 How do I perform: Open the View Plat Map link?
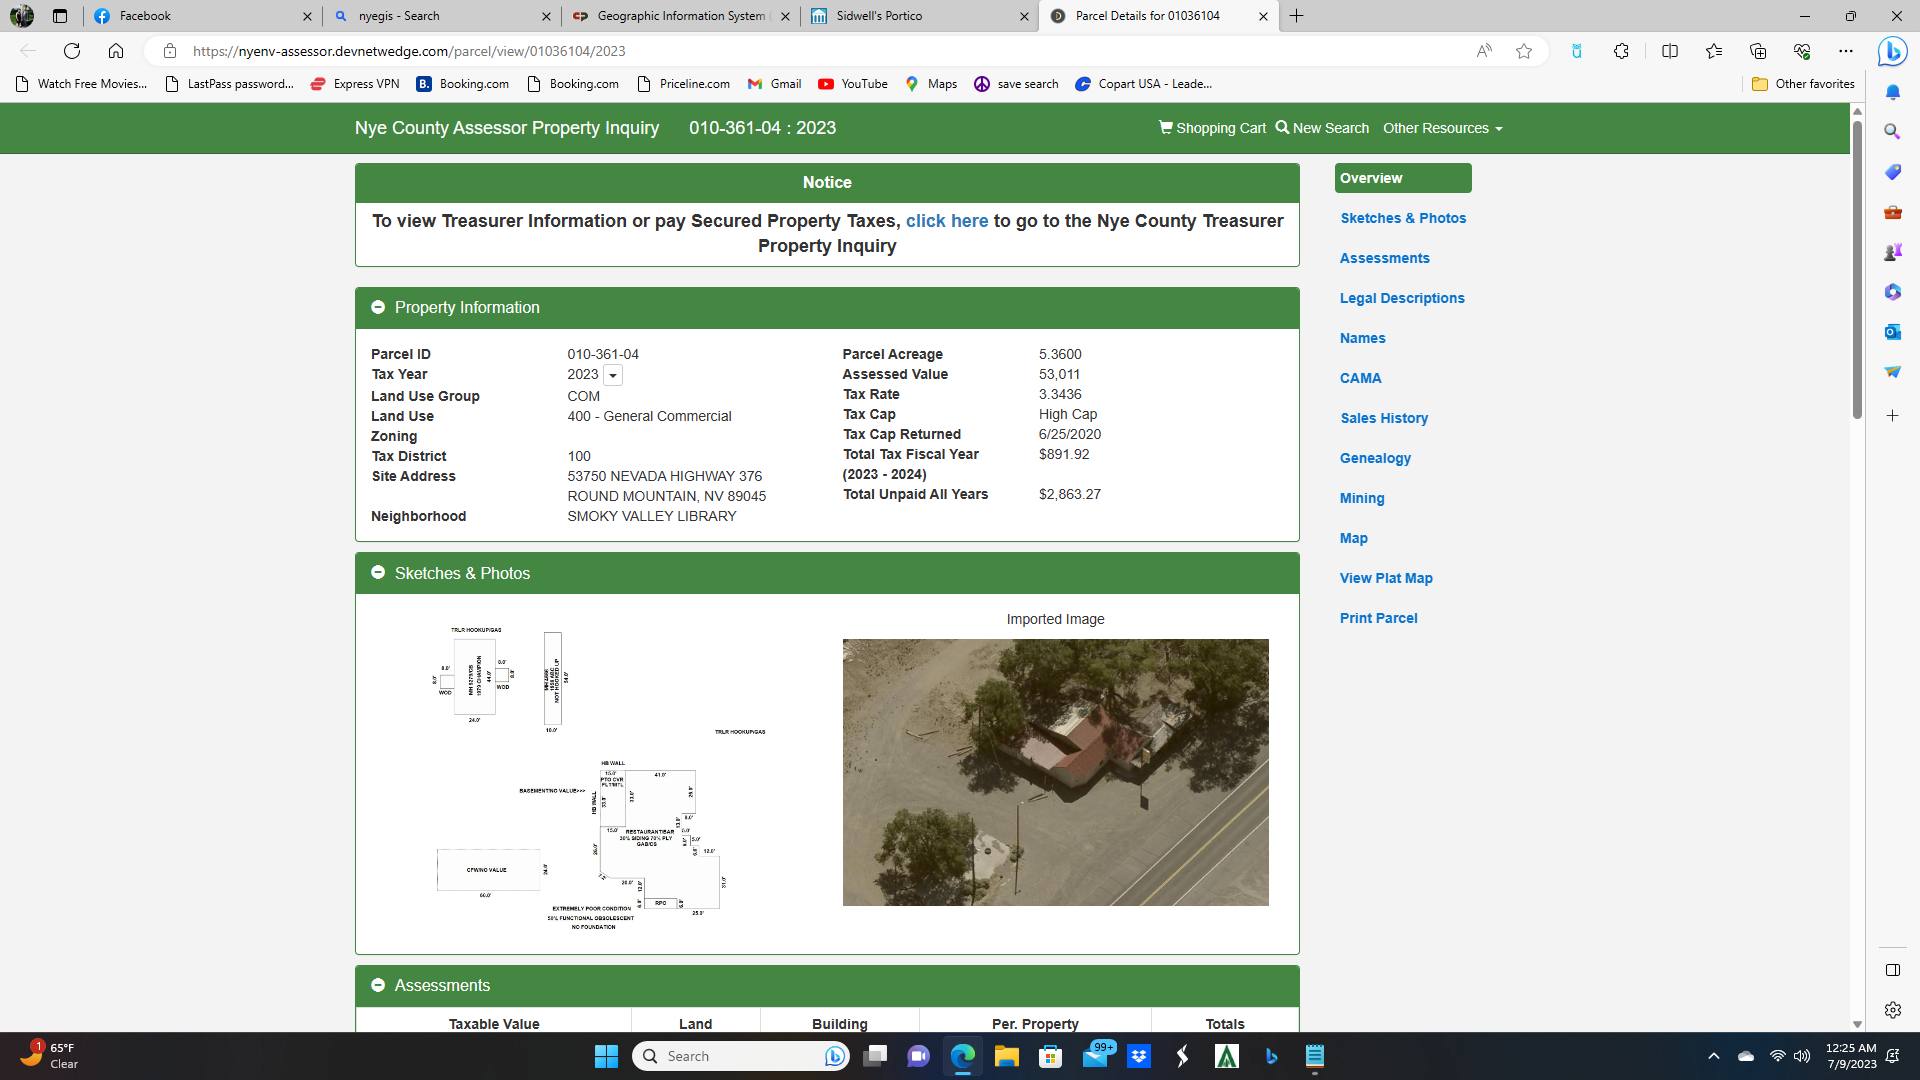coord(1386,578)
